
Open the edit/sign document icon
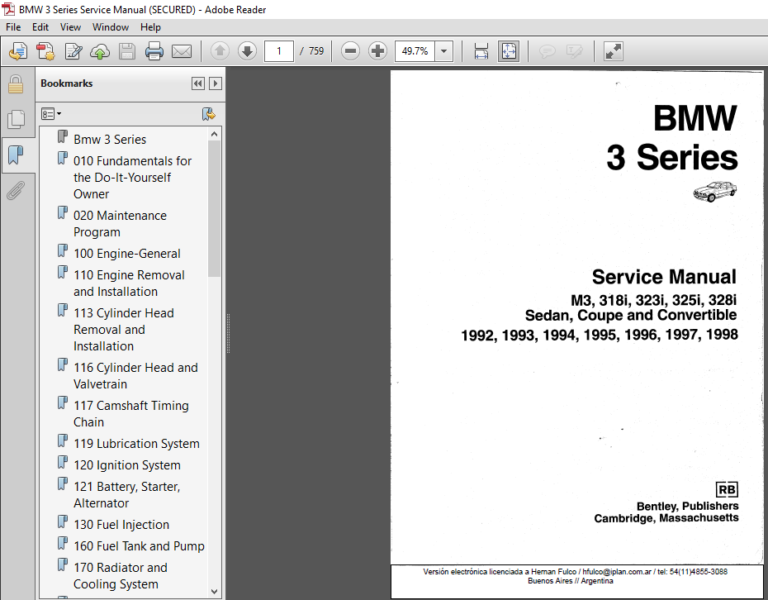[73, 51]
